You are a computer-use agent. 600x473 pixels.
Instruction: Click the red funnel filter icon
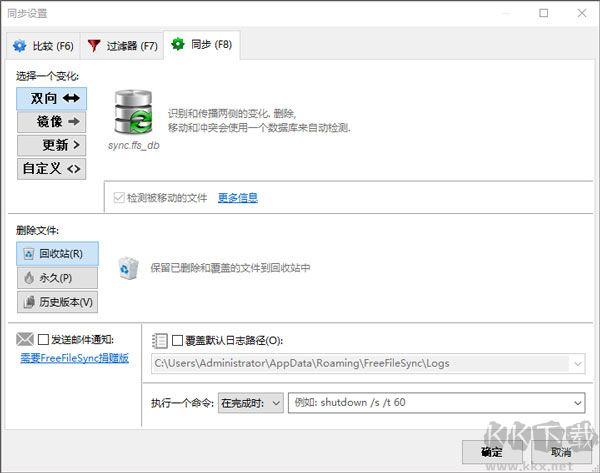[x=94, y=46]
